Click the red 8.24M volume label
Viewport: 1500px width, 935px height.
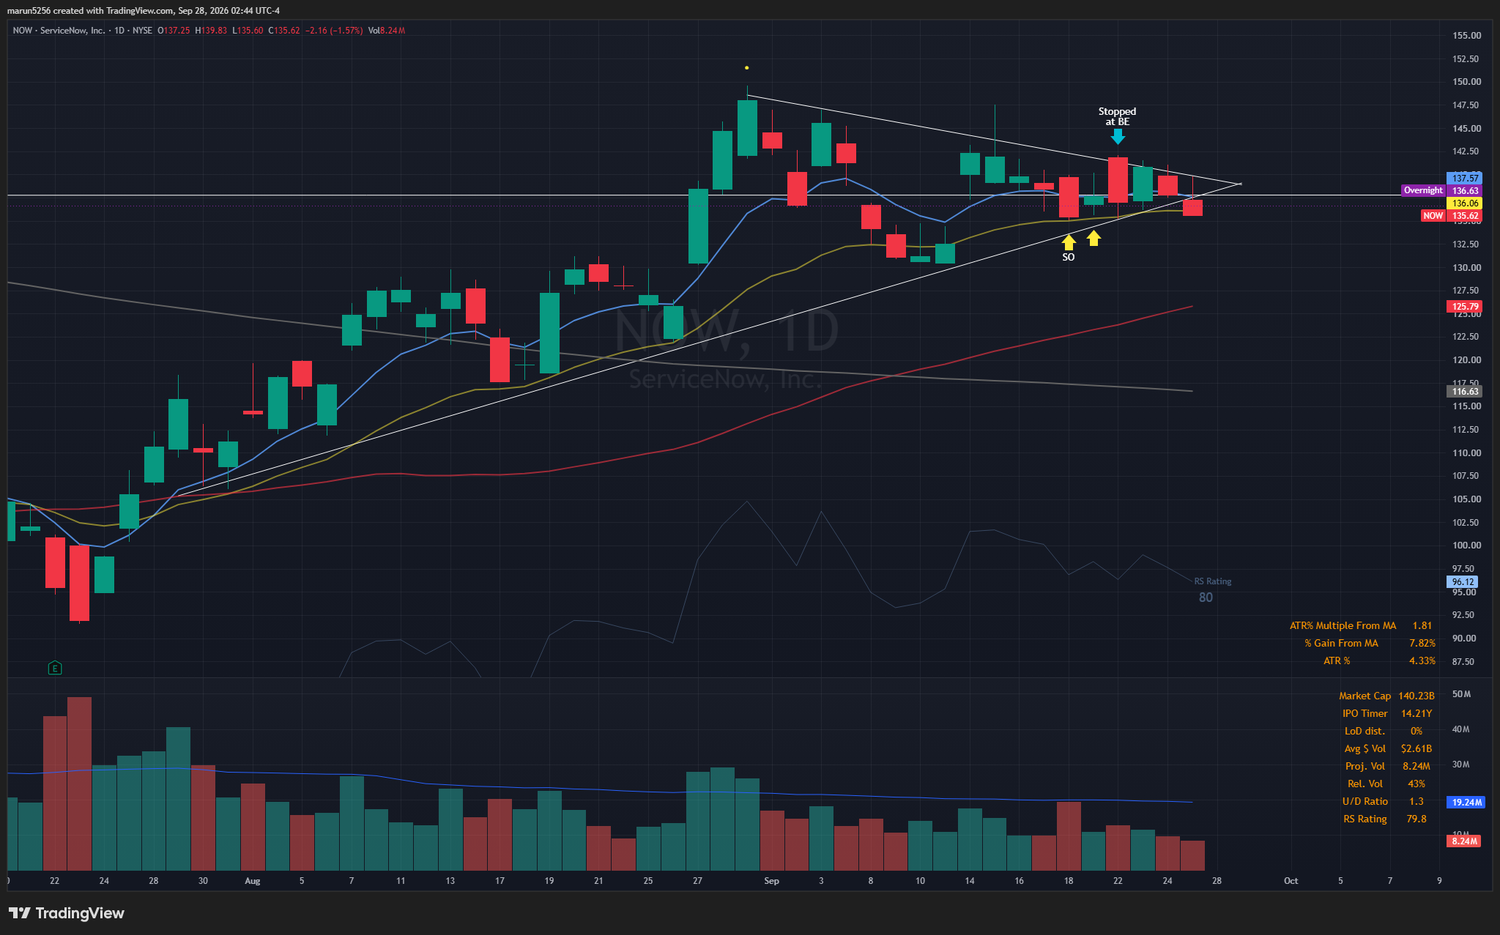[1464, 841]
